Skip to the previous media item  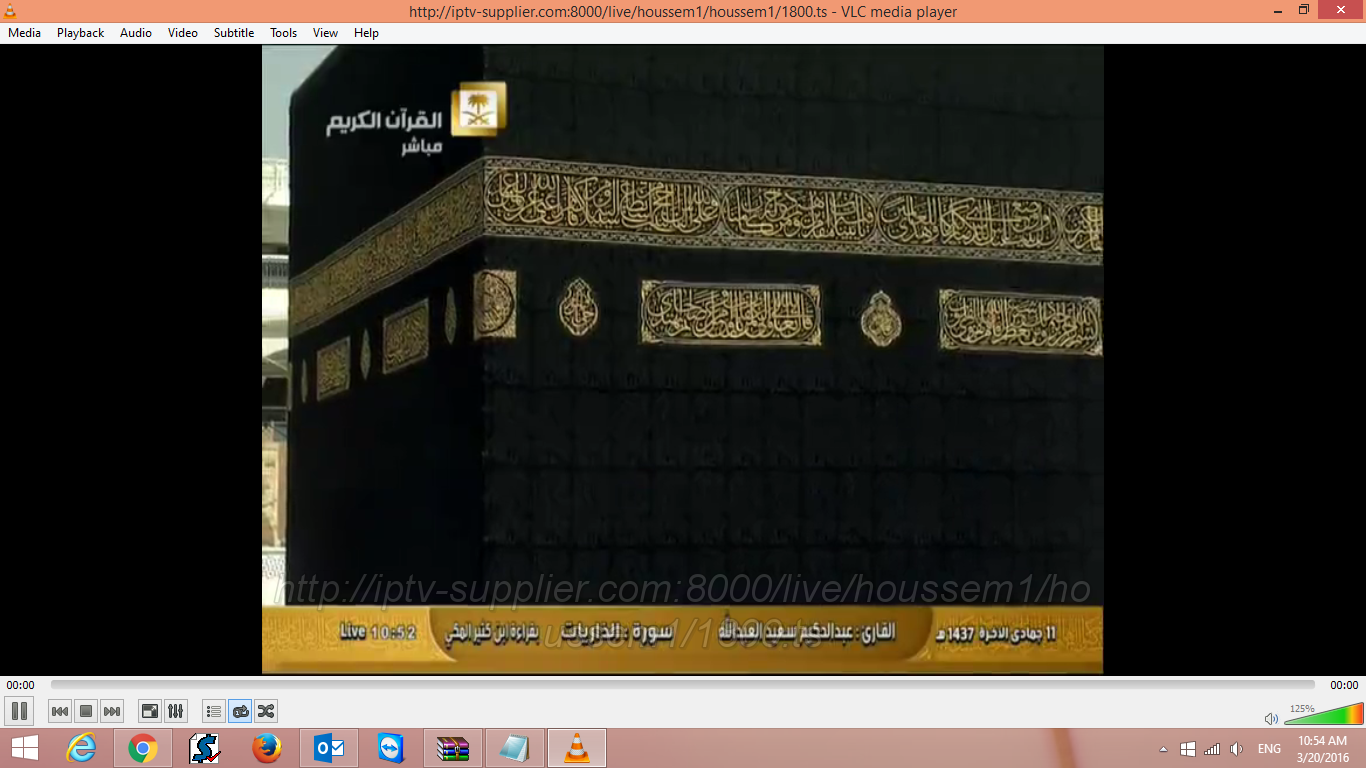tap(60, 711)
